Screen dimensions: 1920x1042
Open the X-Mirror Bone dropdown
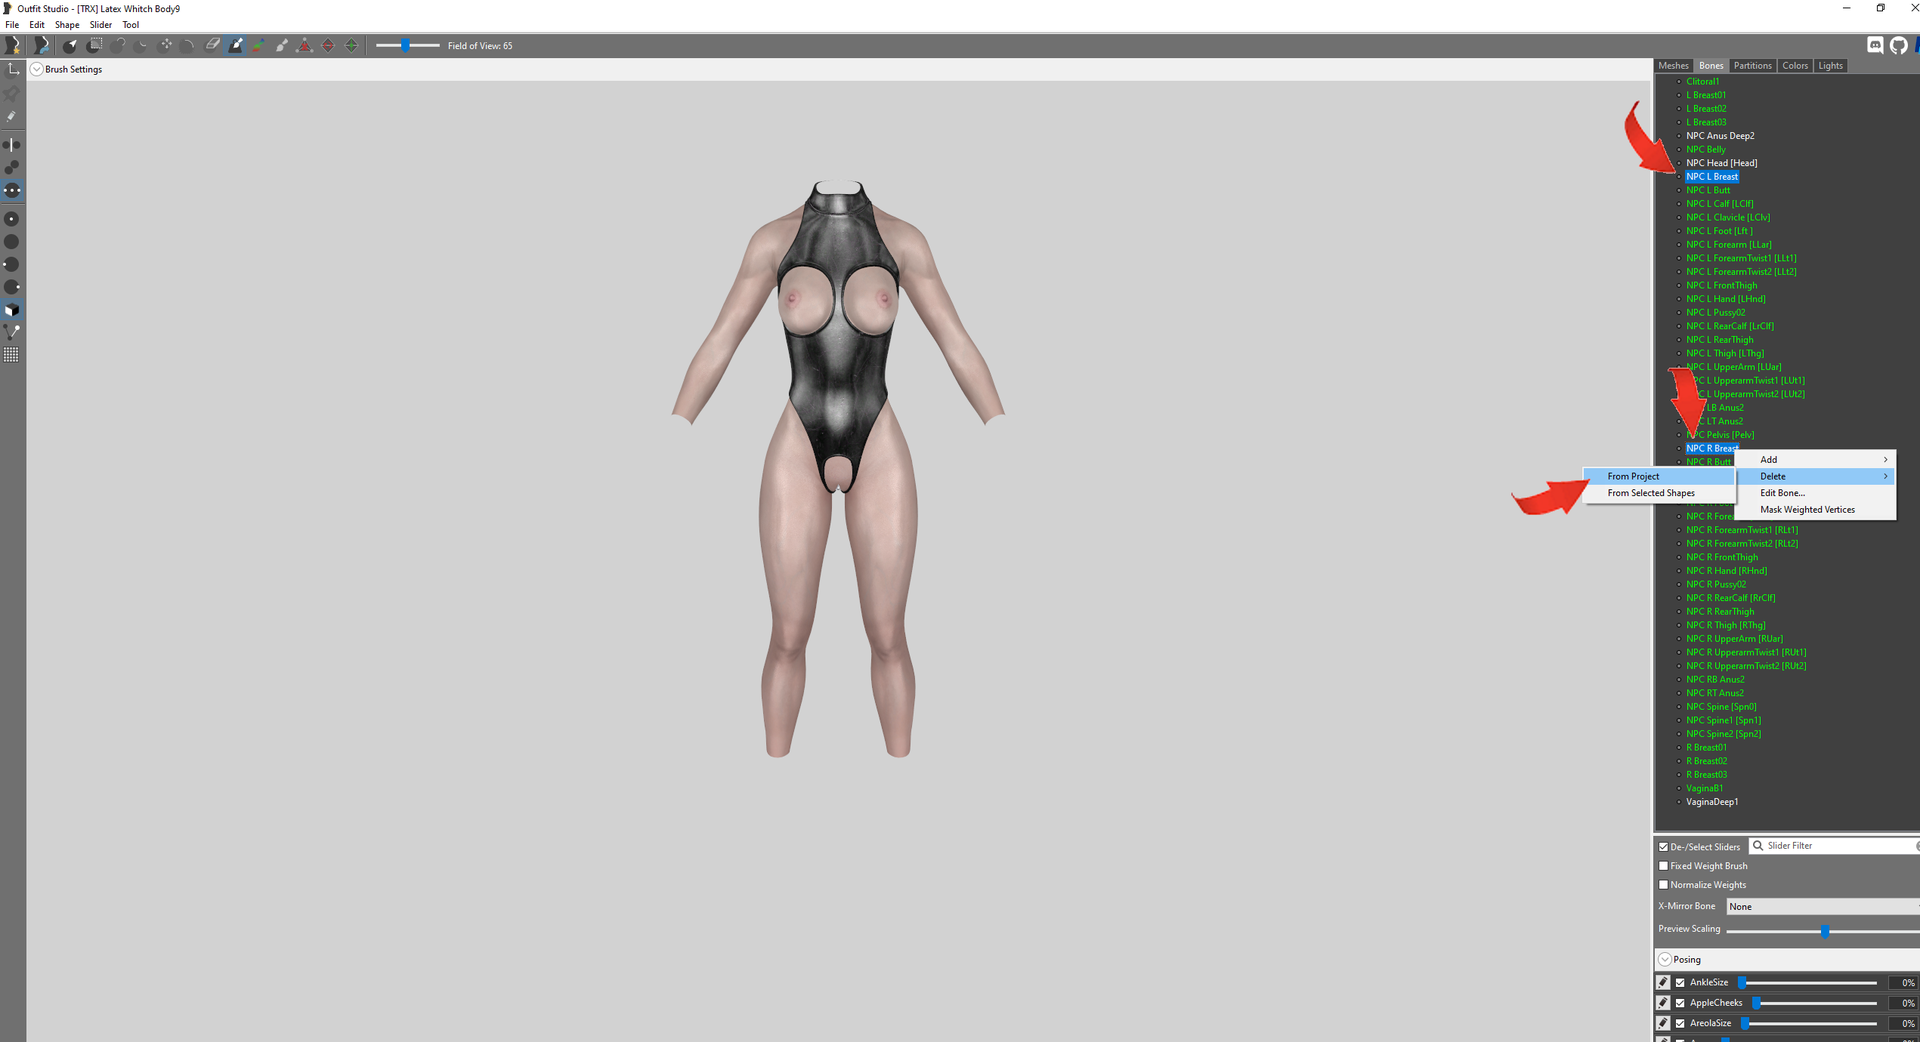[x=1823, y=906]
